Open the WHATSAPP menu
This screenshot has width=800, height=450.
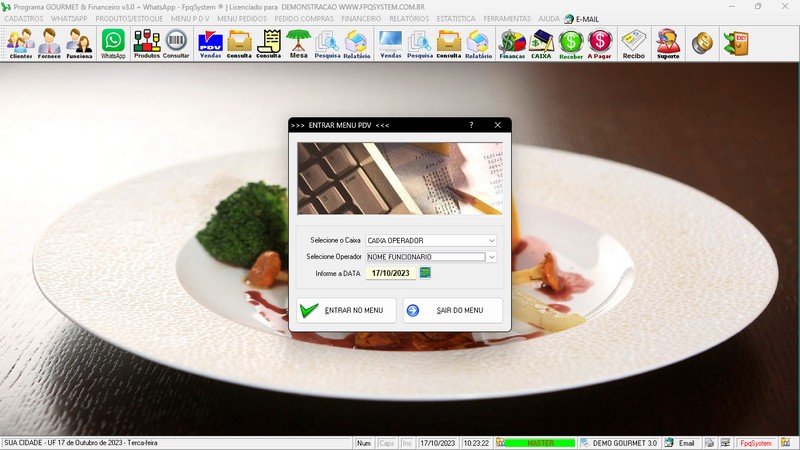click(69, 19)
